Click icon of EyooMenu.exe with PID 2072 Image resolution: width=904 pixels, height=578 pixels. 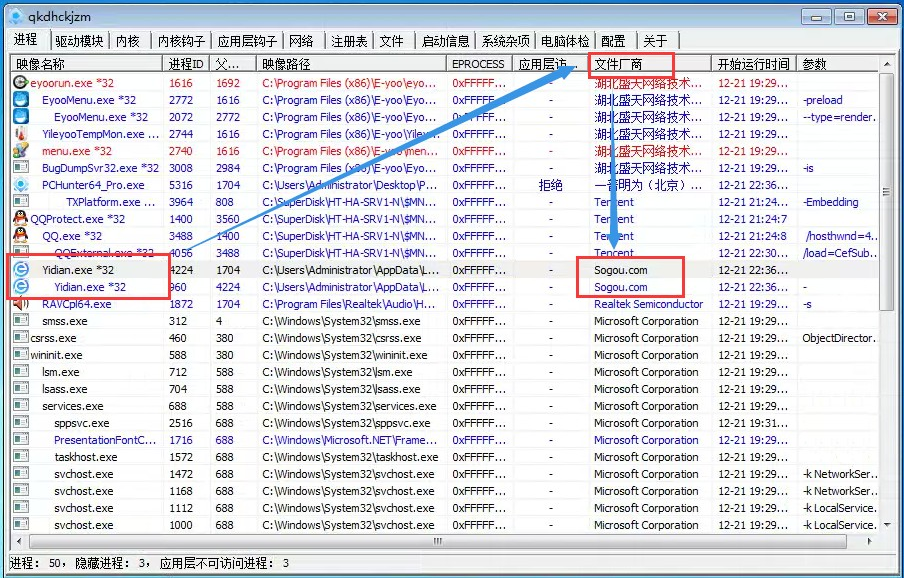(21, 117)
